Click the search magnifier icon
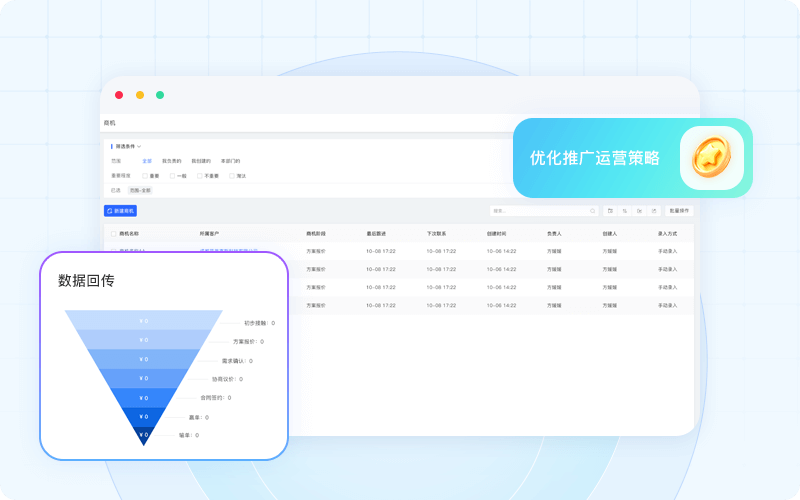The image size is (800, 500). point(593,211)
